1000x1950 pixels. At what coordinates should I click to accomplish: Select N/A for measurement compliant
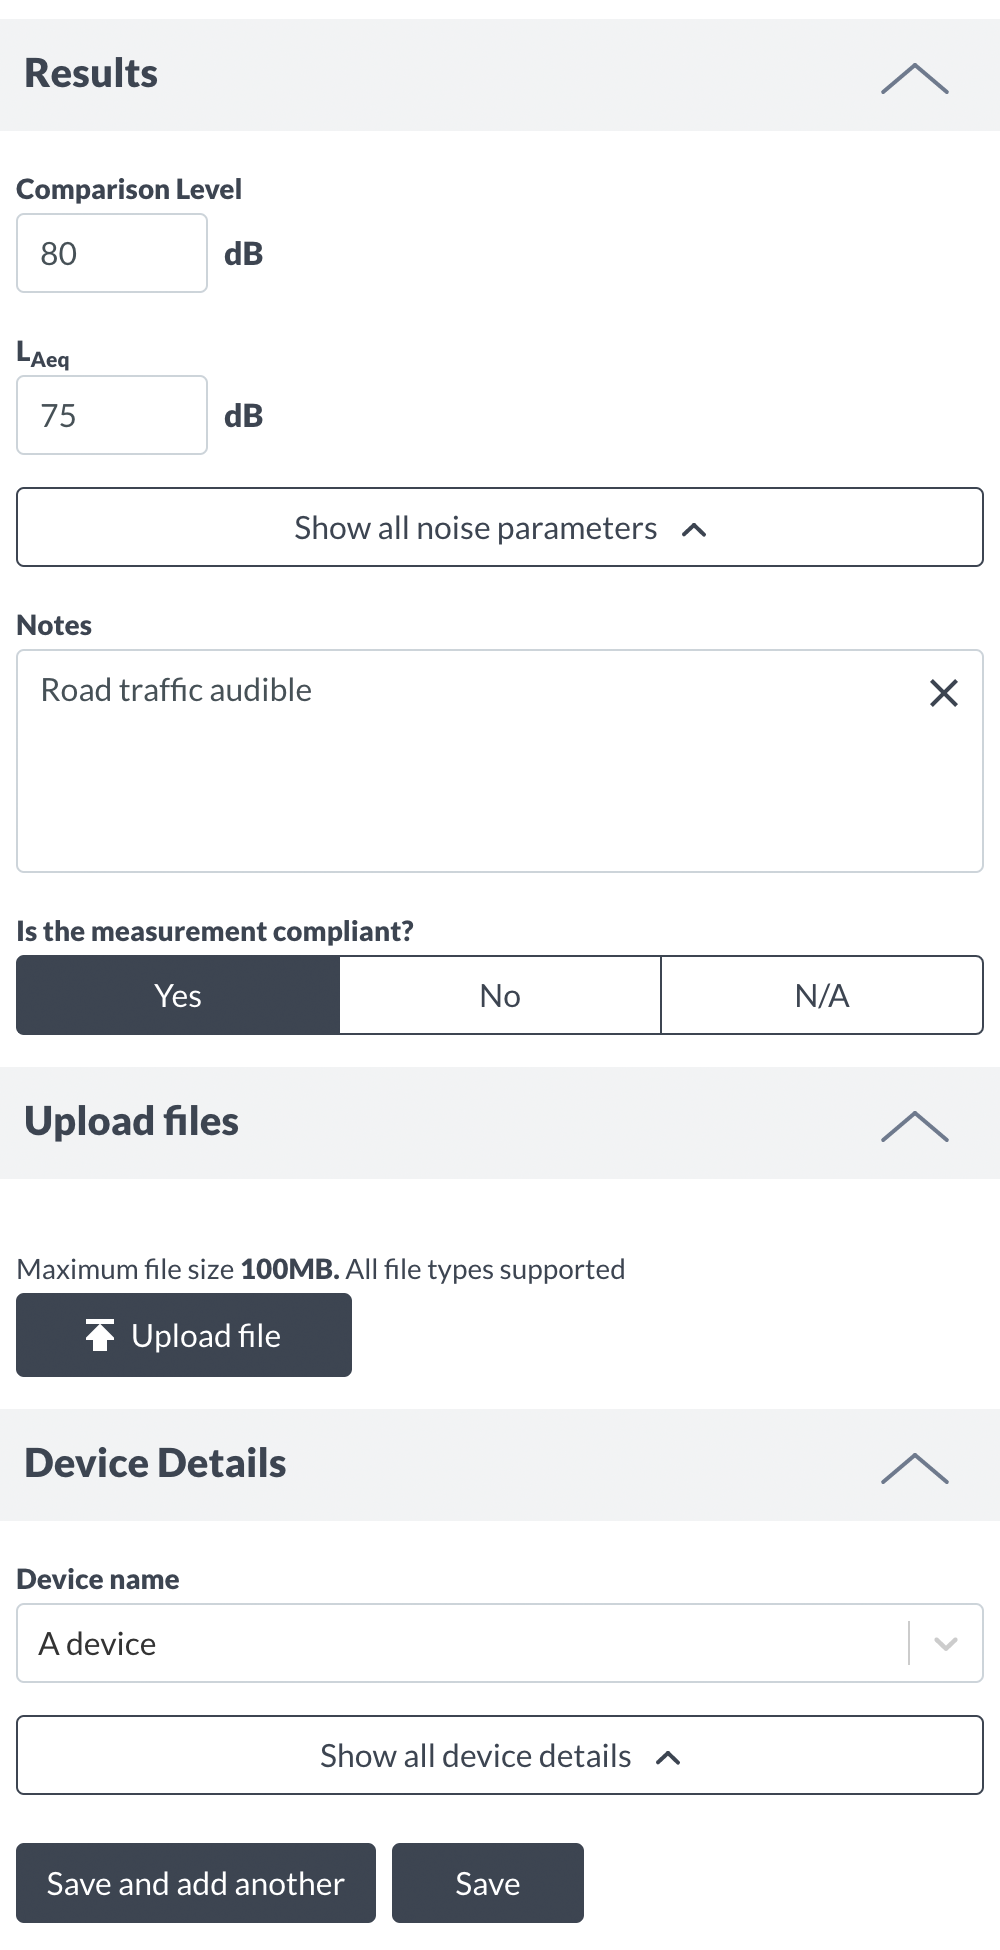pos(822,995)
